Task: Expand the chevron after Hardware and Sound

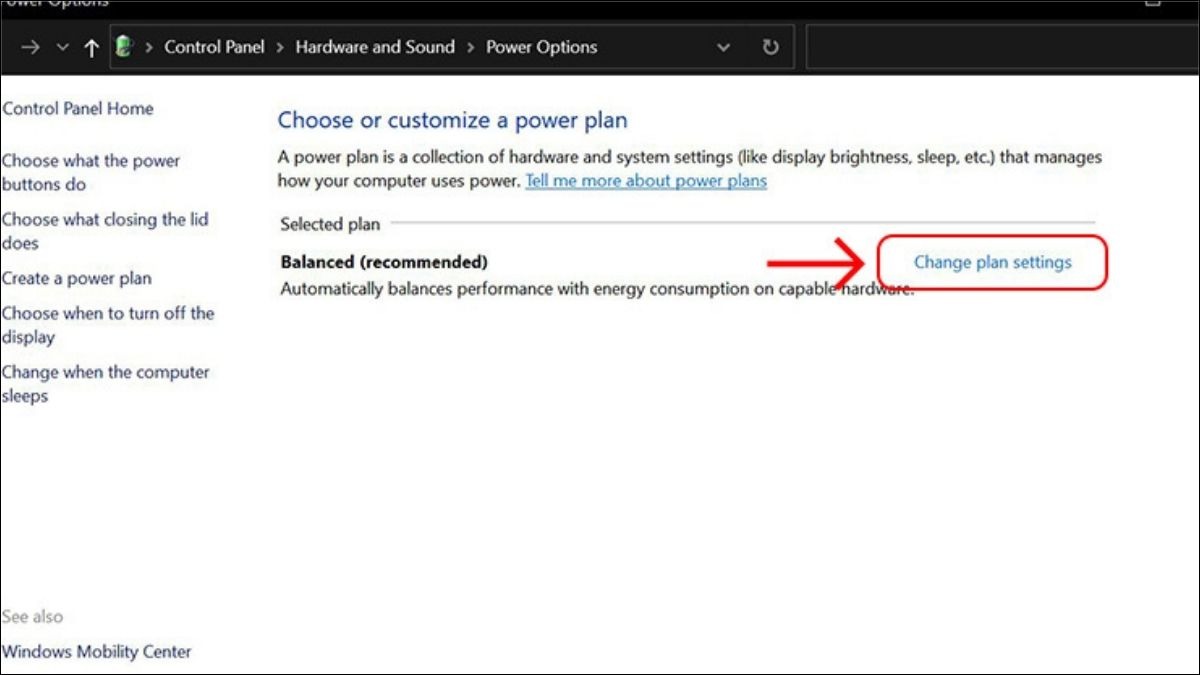Action: point(470,47)
